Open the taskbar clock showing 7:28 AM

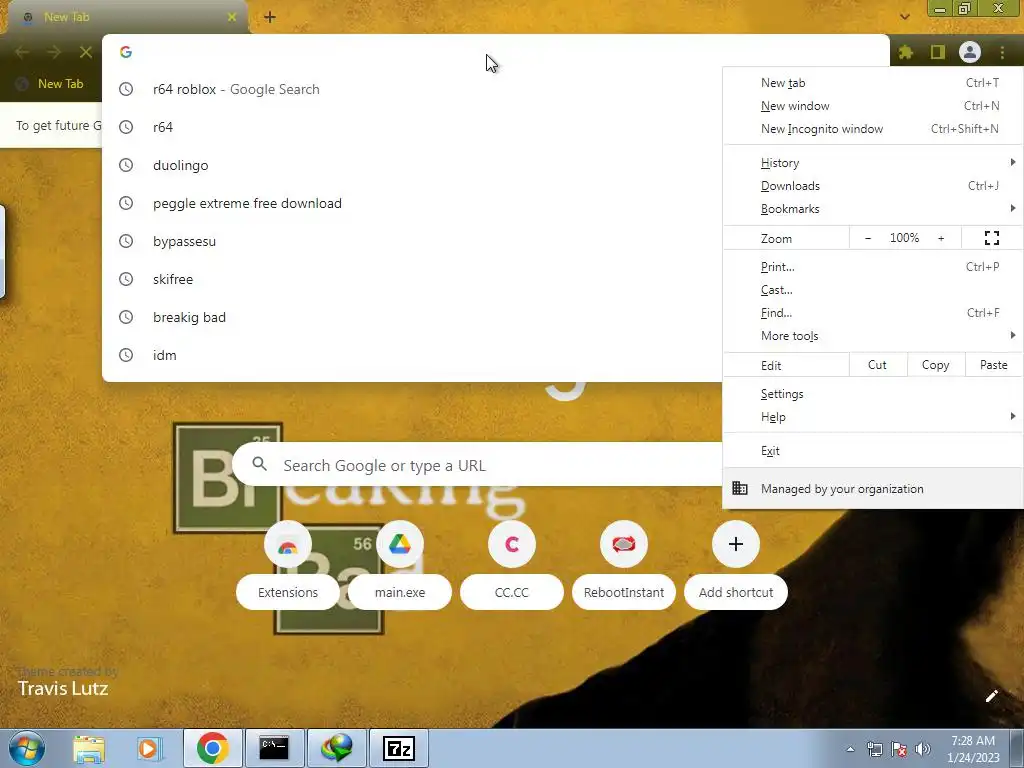coord(973,748)
